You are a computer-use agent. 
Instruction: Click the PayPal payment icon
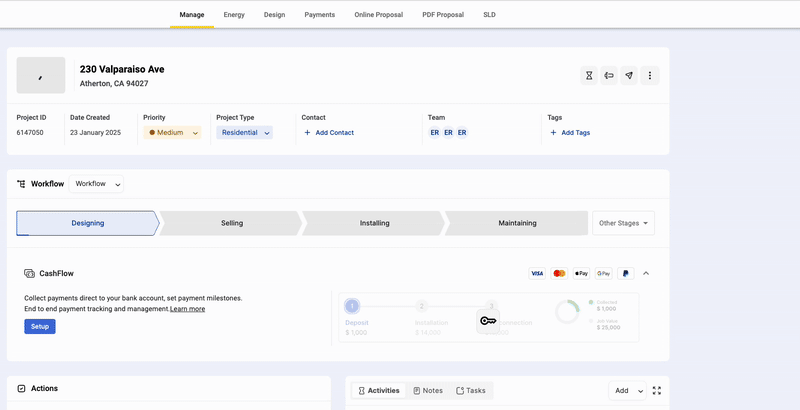[x=626, y=273]
